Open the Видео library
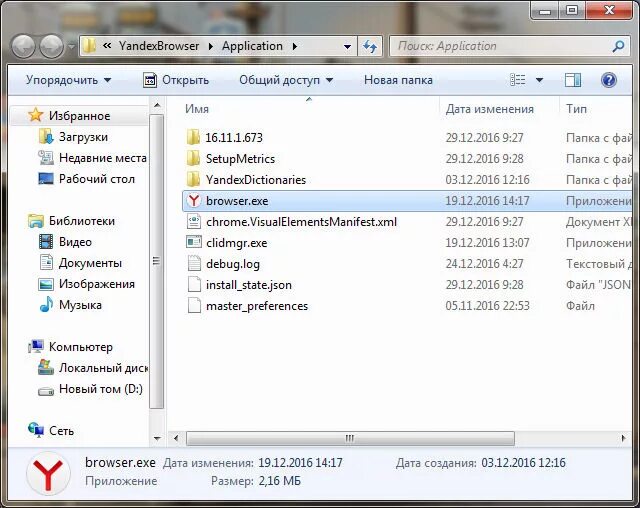 click(x=75, y=242)
